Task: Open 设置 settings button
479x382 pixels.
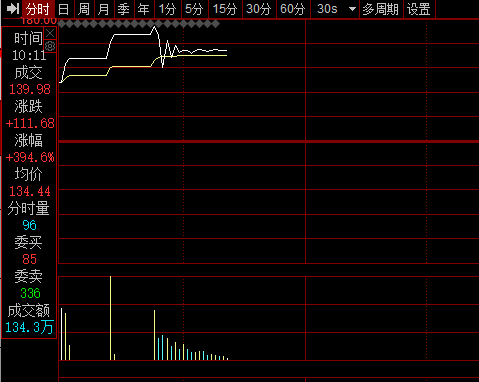Action: pyautogui.click(x=419, y=9)
